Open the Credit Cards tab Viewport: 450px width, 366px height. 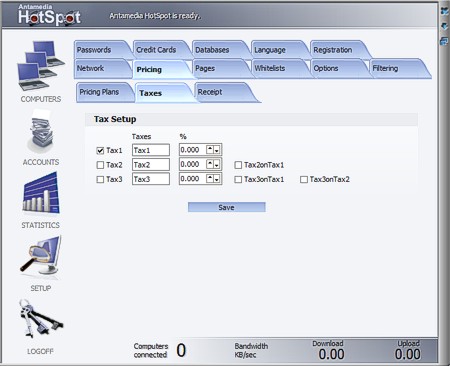(x=159, y=50)
